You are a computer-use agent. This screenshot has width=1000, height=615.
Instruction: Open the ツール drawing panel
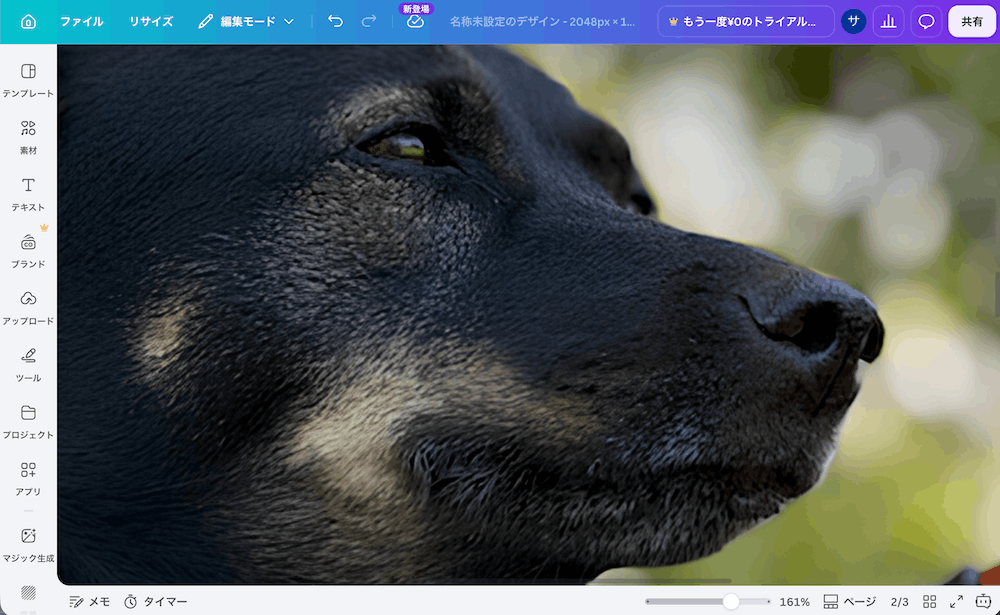click(28, 364)
